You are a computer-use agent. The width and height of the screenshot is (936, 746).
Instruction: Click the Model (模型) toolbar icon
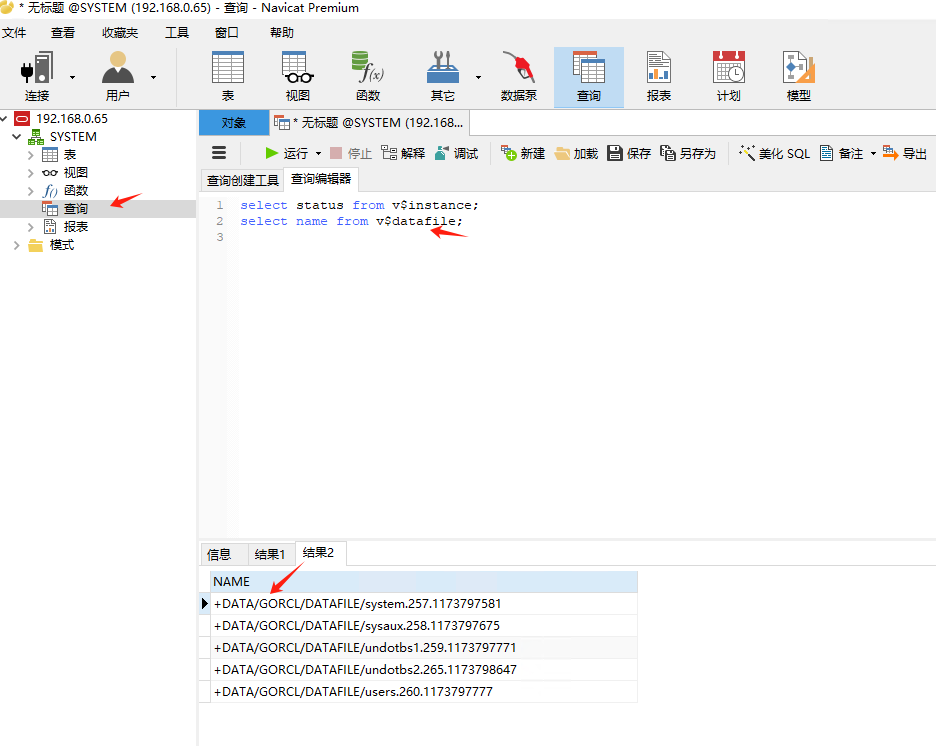tap(799, 67)
